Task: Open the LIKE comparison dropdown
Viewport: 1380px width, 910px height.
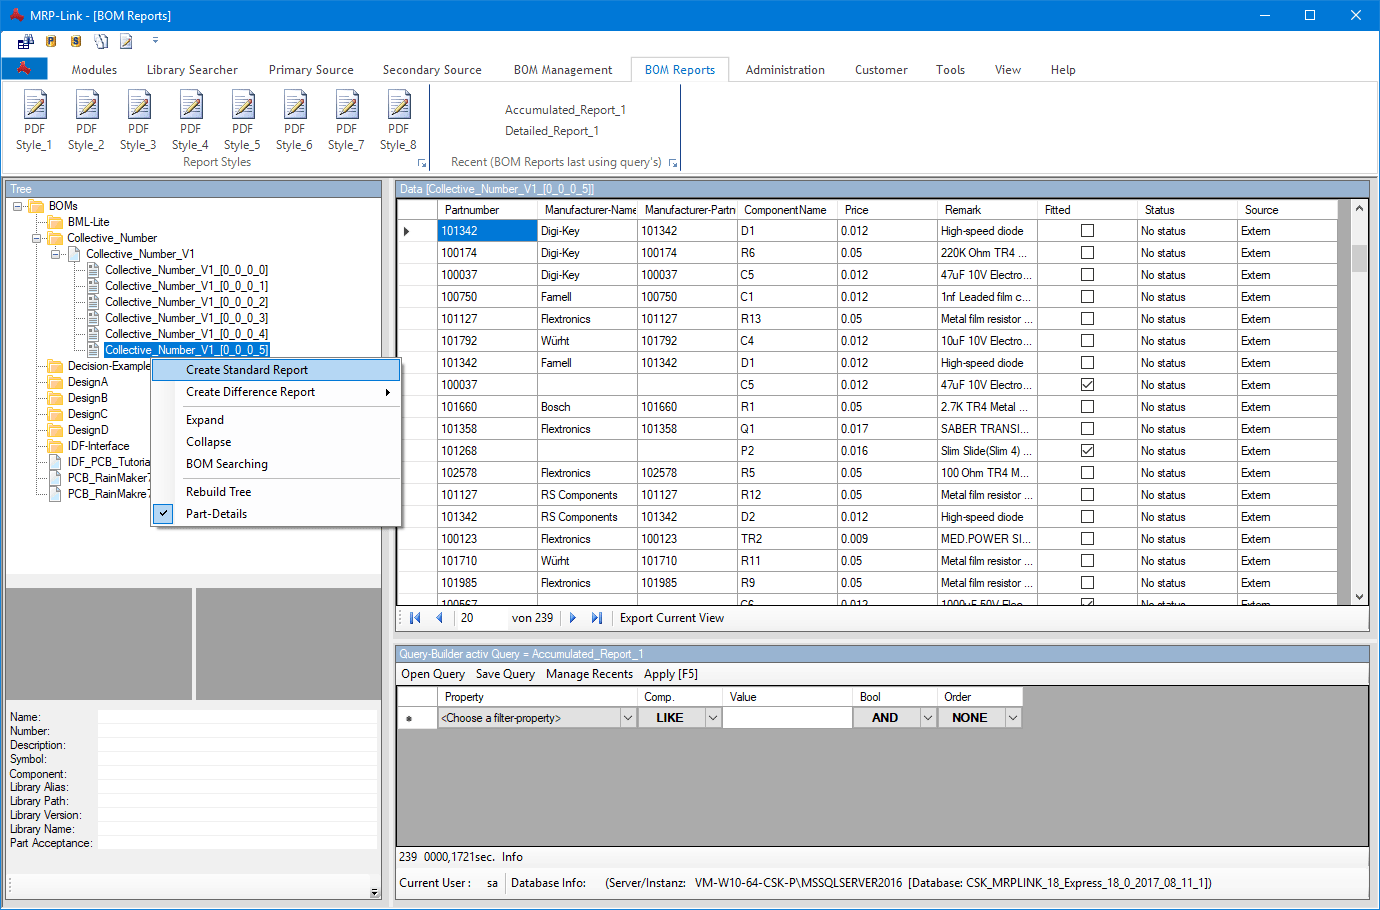Action: click(713, 718)
